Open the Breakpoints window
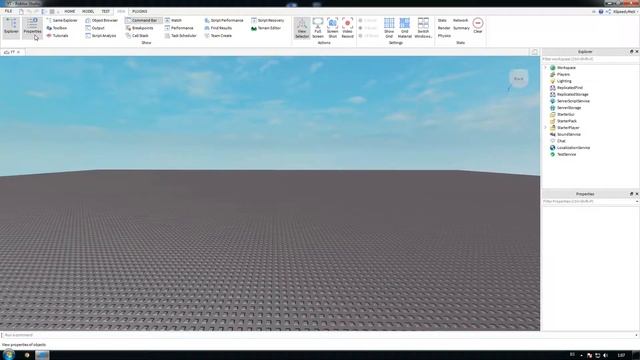The width and height of the screenshot is (640, 360). point(140,28)
